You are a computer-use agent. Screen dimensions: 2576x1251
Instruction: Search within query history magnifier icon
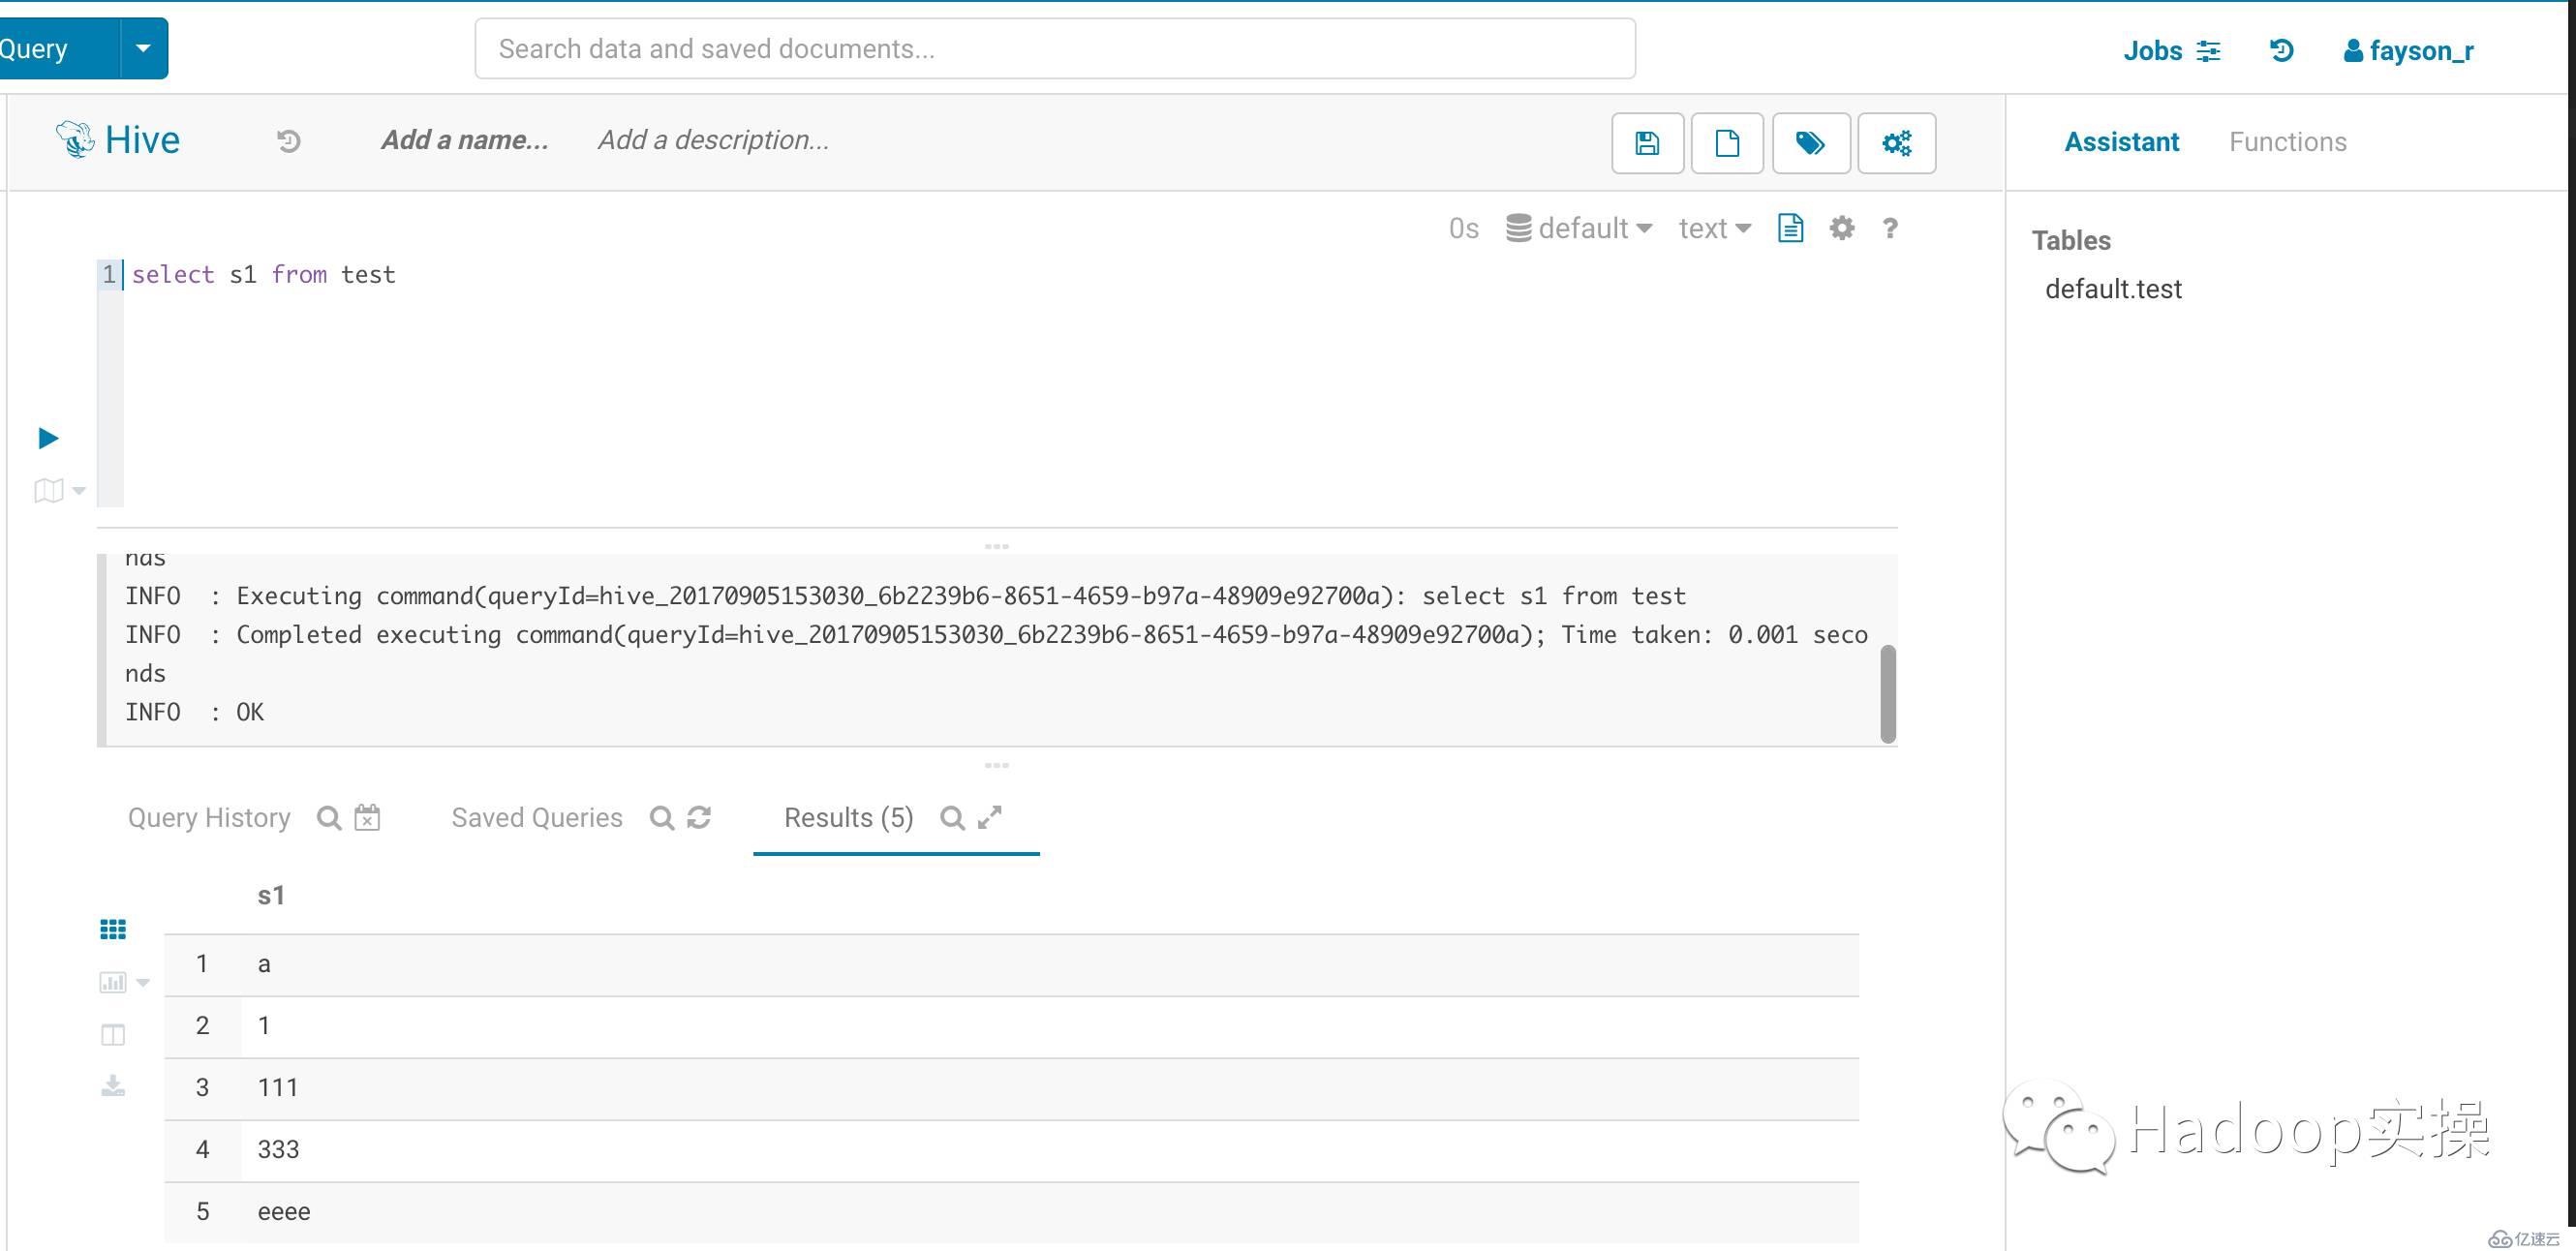click(x=328, y=818)
